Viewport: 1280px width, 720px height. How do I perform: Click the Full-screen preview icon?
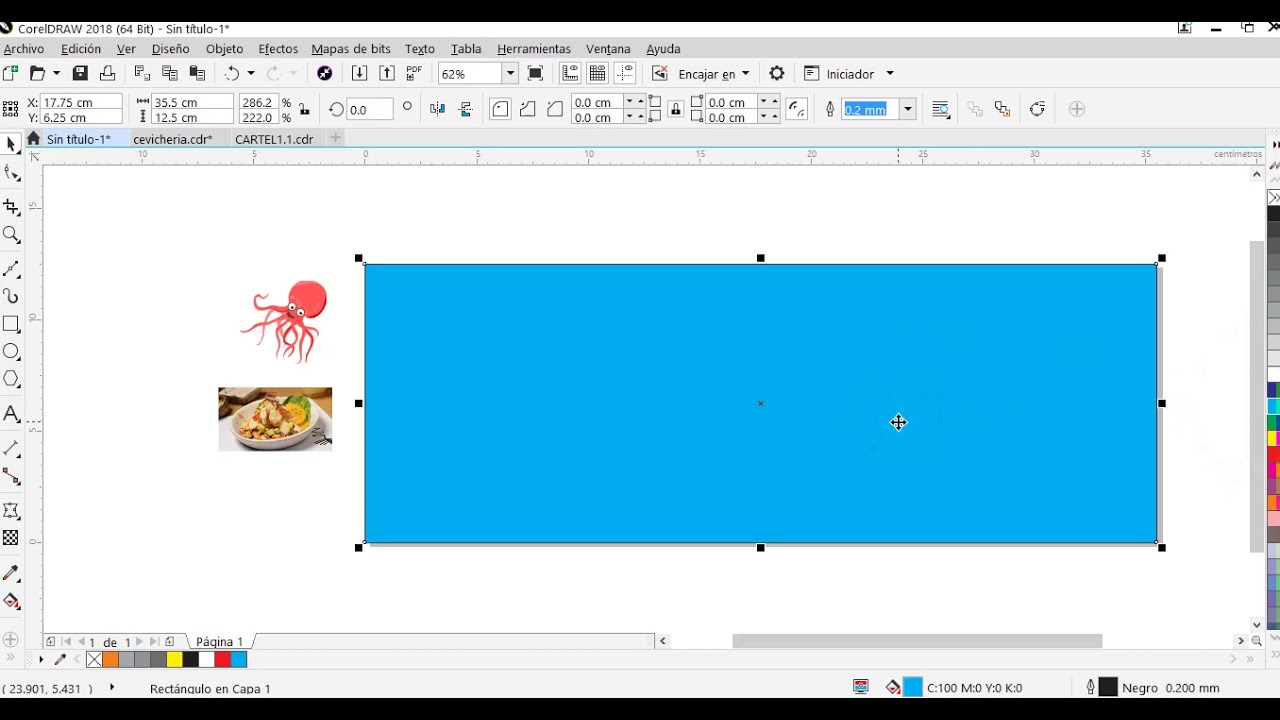[x=535, y=73]
